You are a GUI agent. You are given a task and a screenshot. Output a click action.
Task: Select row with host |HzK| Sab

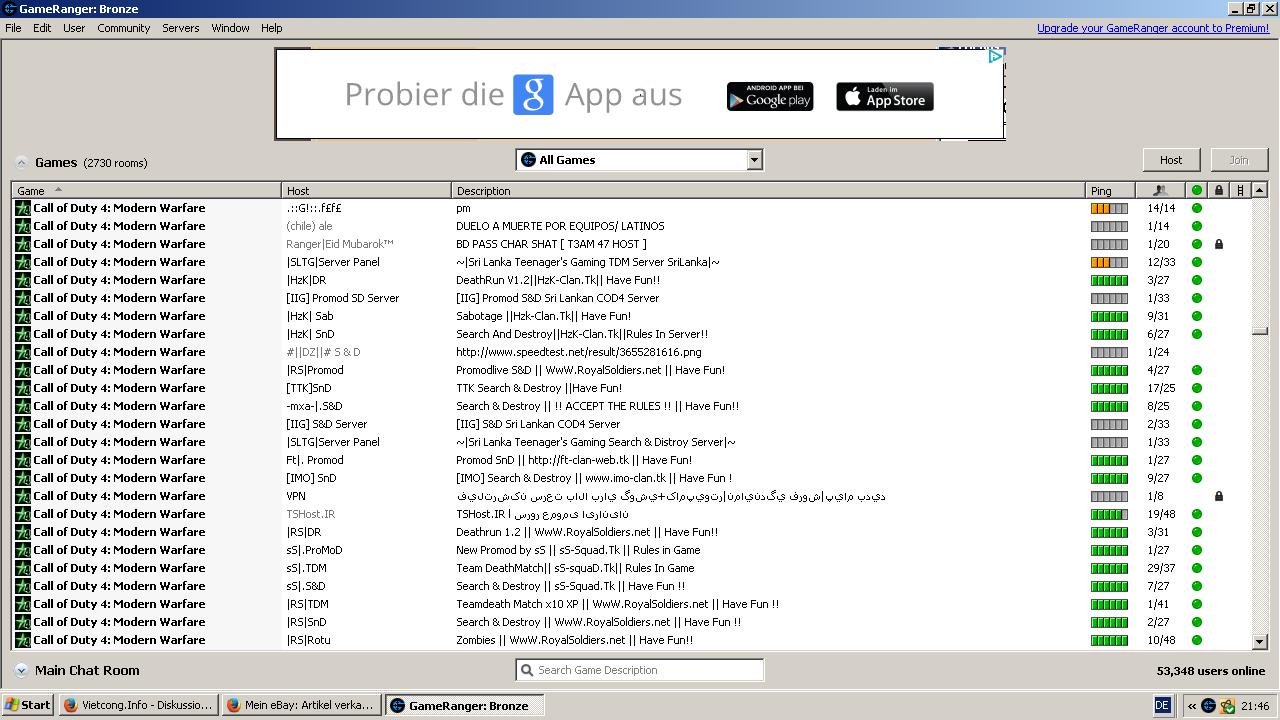coord(631,316)
